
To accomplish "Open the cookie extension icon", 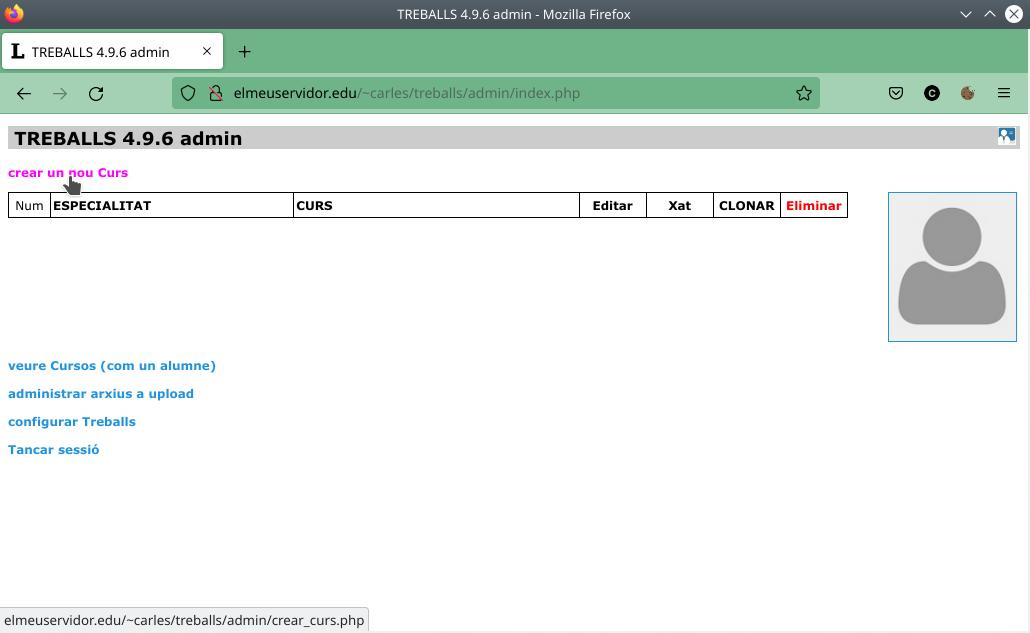I will coord(968,93).
